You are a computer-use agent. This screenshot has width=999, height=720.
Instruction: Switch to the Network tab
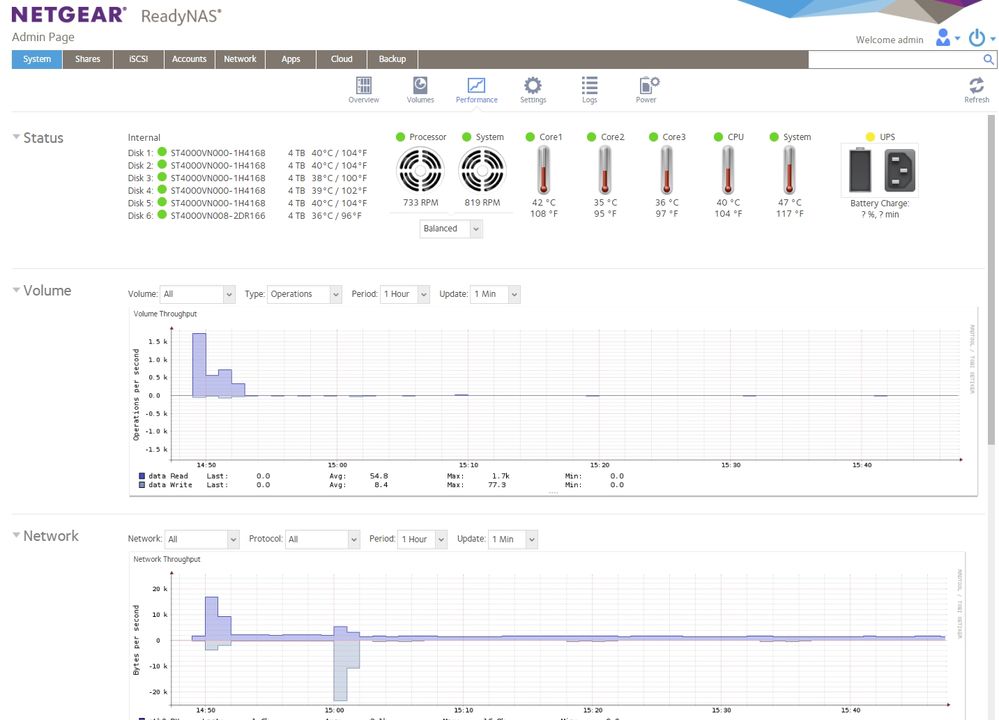pyautogui.click(x=240, y=59)
